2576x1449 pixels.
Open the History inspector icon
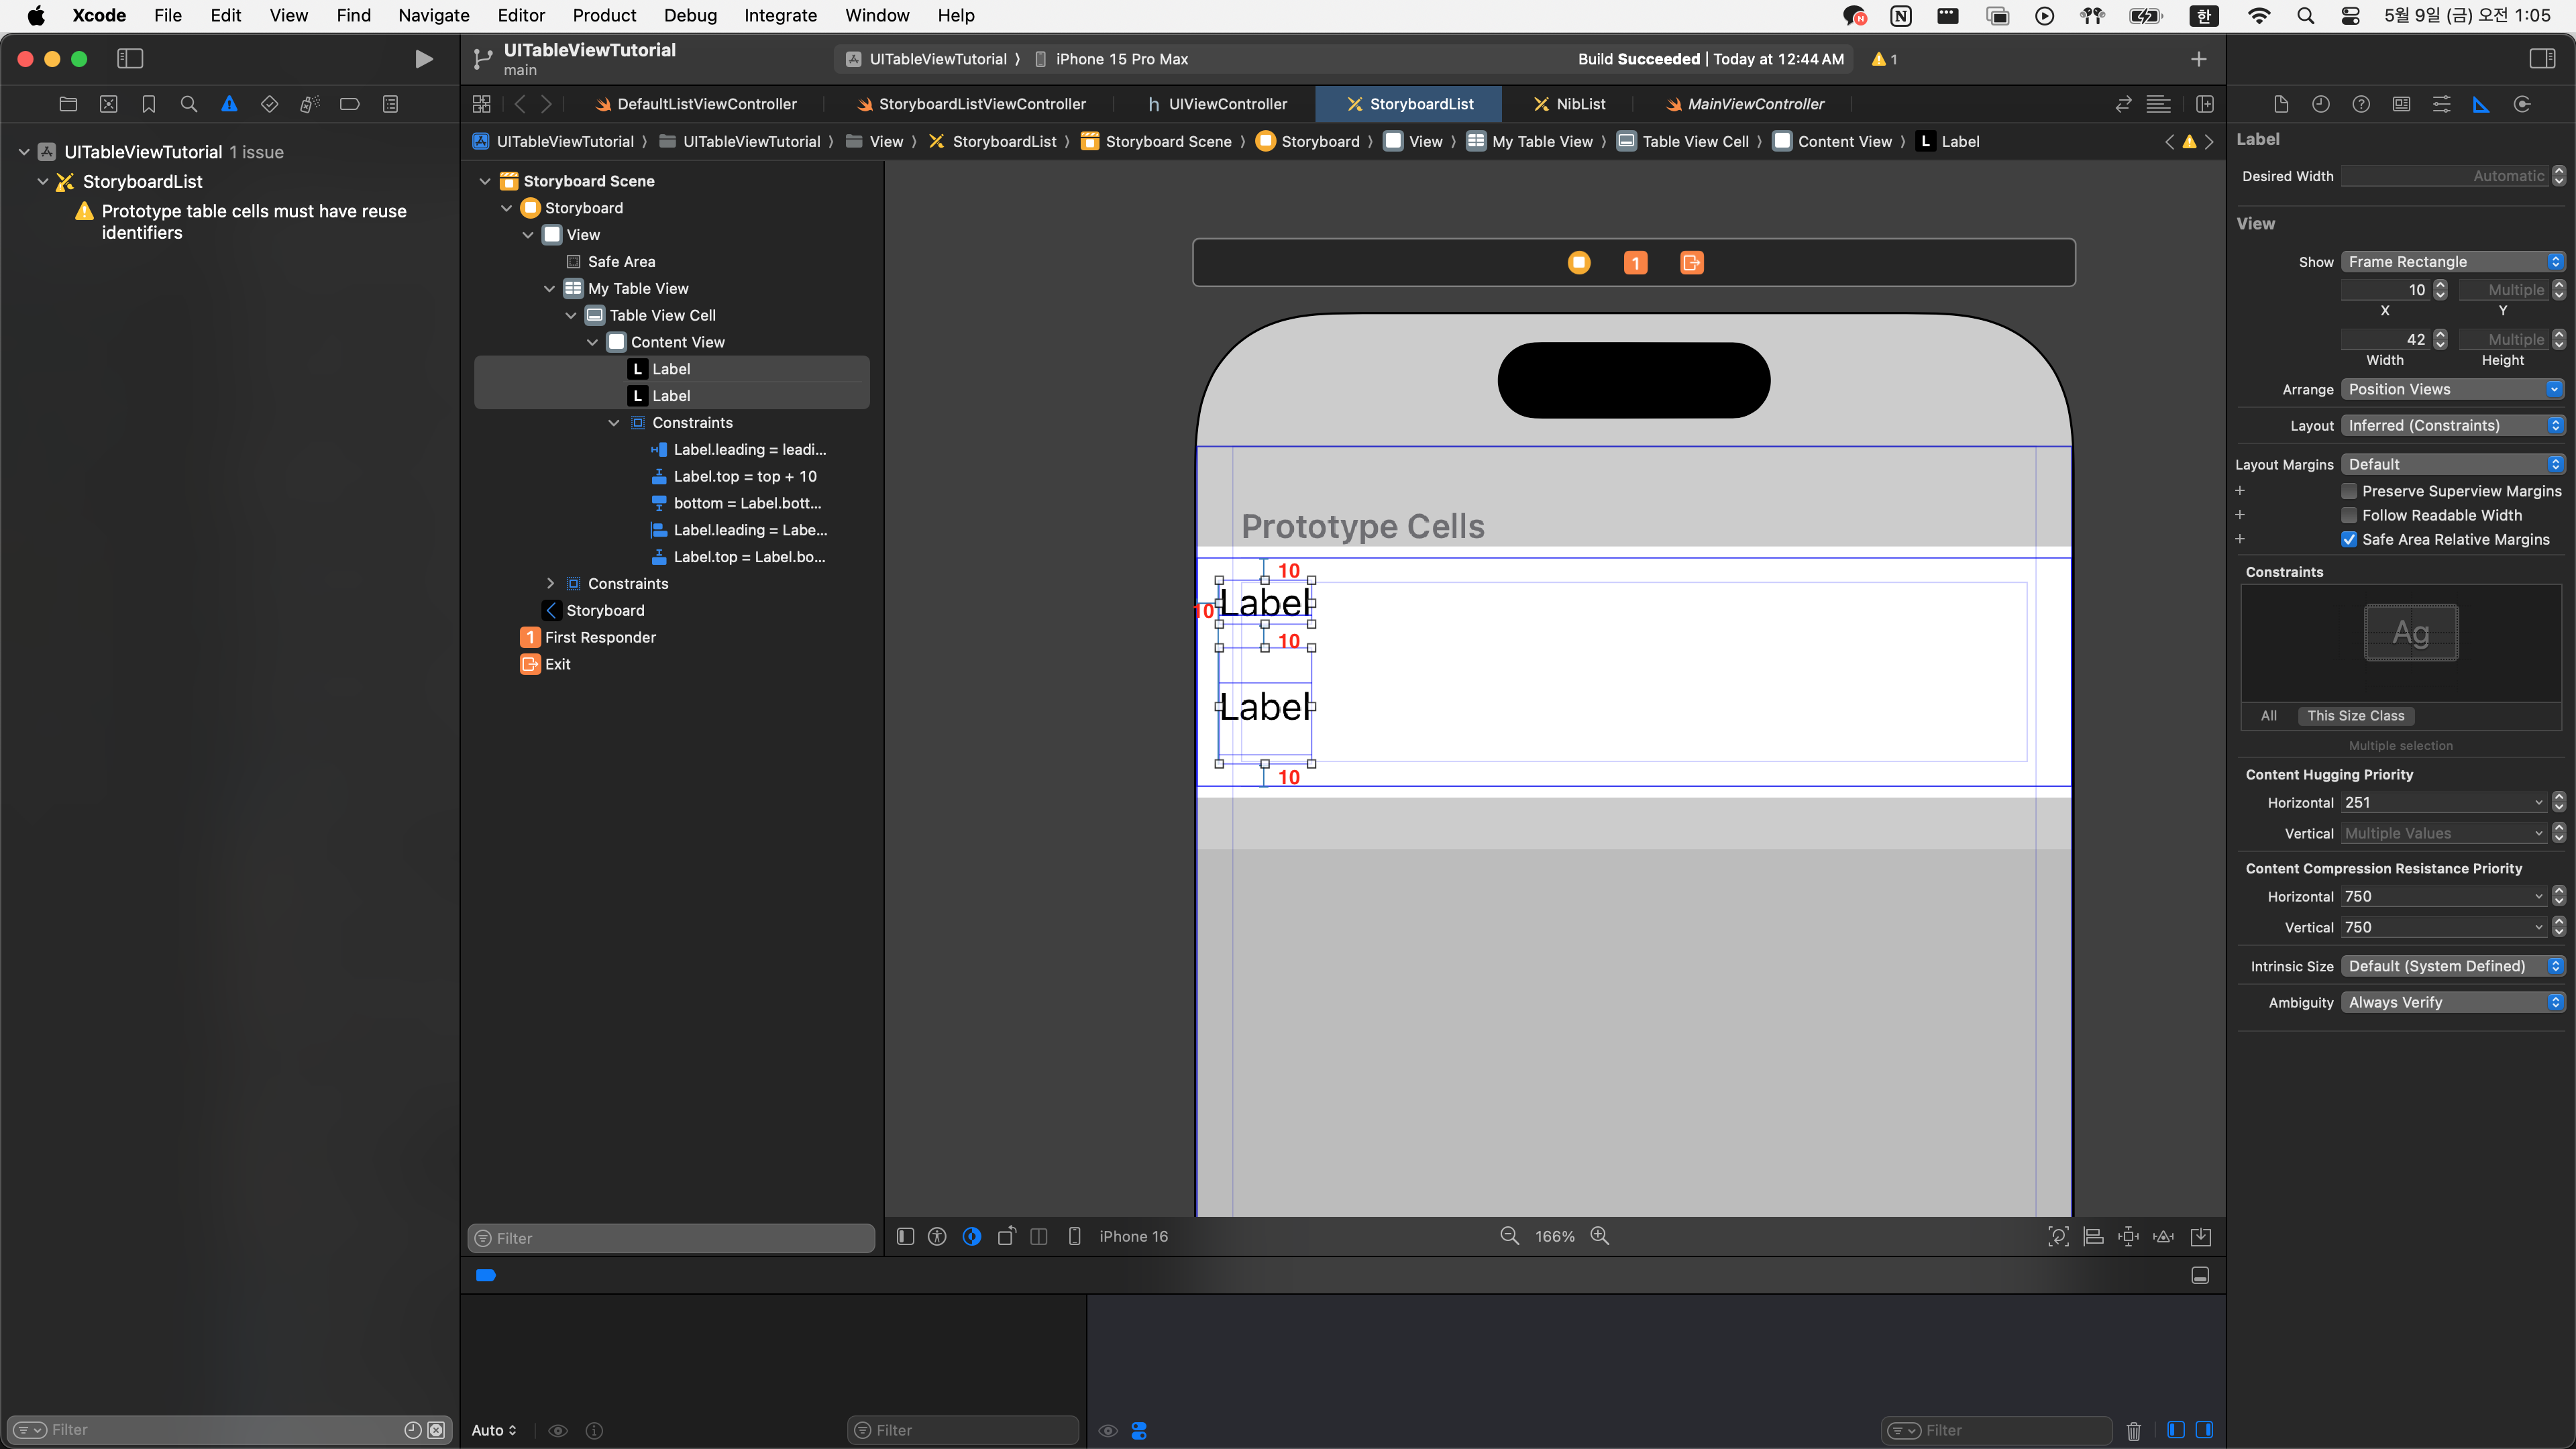coord(2321,104)
